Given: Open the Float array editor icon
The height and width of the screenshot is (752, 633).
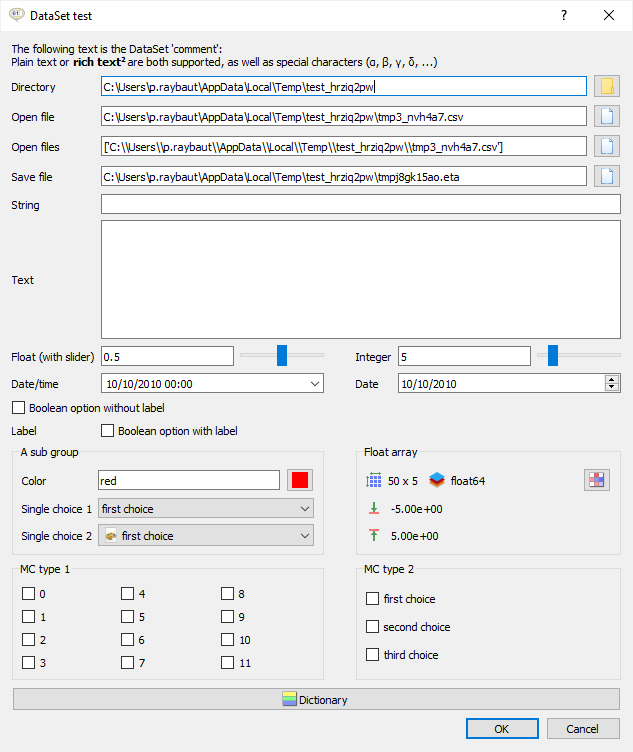Looking at the screenshot, I should point(597,480).
